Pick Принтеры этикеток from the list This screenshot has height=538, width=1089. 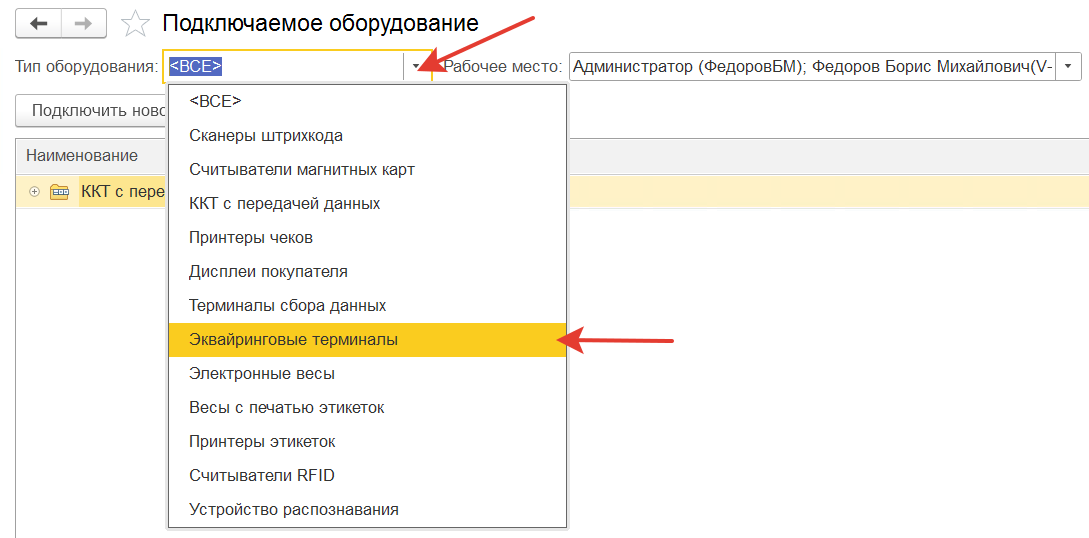pyautogui.click(x=367, y=442)
